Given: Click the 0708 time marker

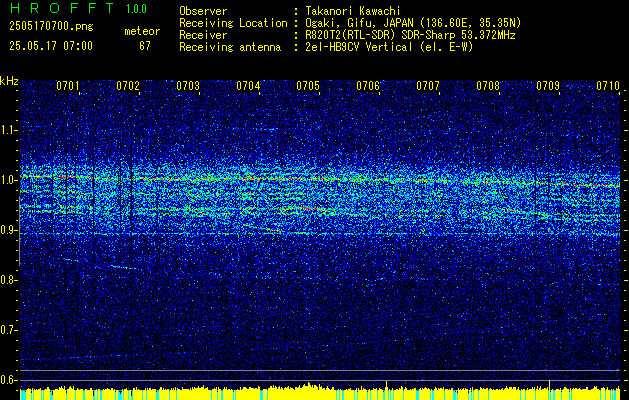Looking at the screenshot, I should [488, 86].
